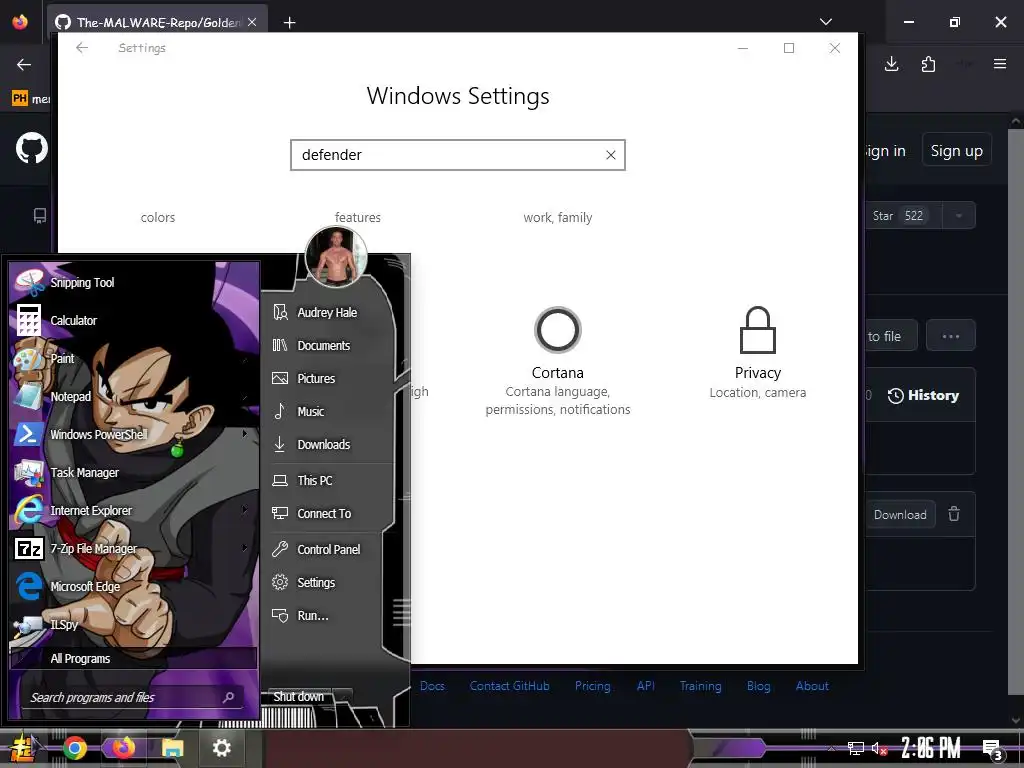Open Firefox hamburger menu
Viewport: 1024px width, 768px height.
[x=1000, y=64]
